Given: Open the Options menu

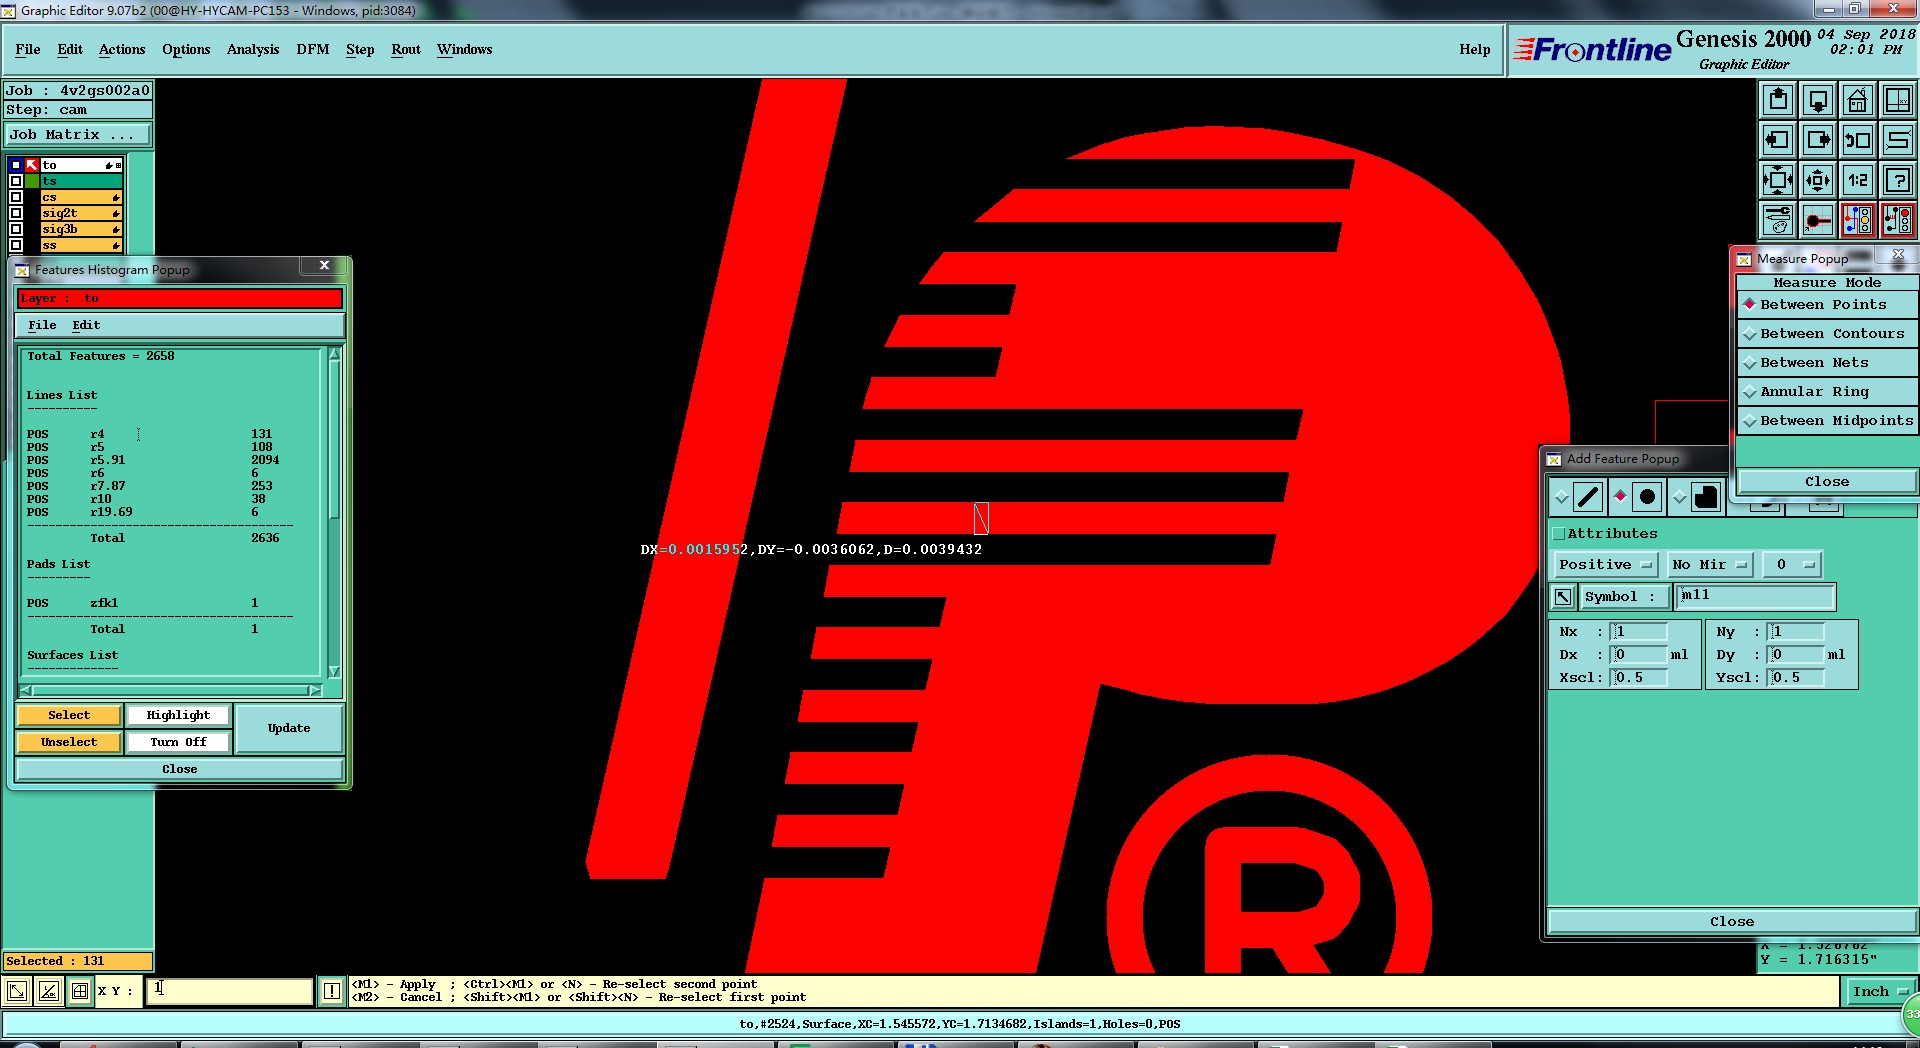Looking at the screenshot, I should click(186, 50).
